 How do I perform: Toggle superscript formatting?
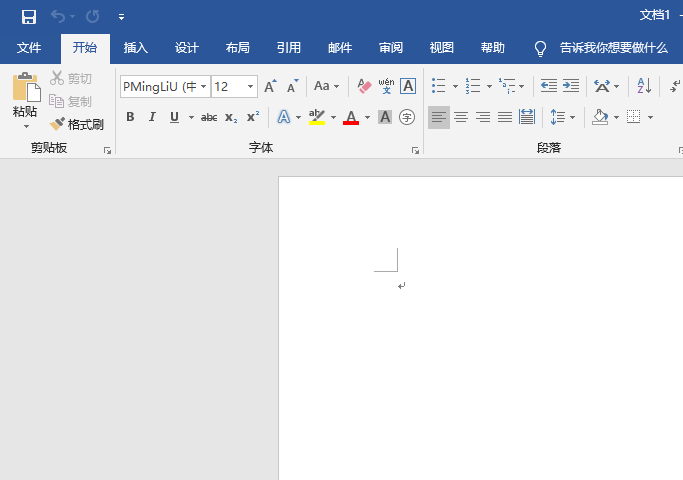tap(253, 117)
